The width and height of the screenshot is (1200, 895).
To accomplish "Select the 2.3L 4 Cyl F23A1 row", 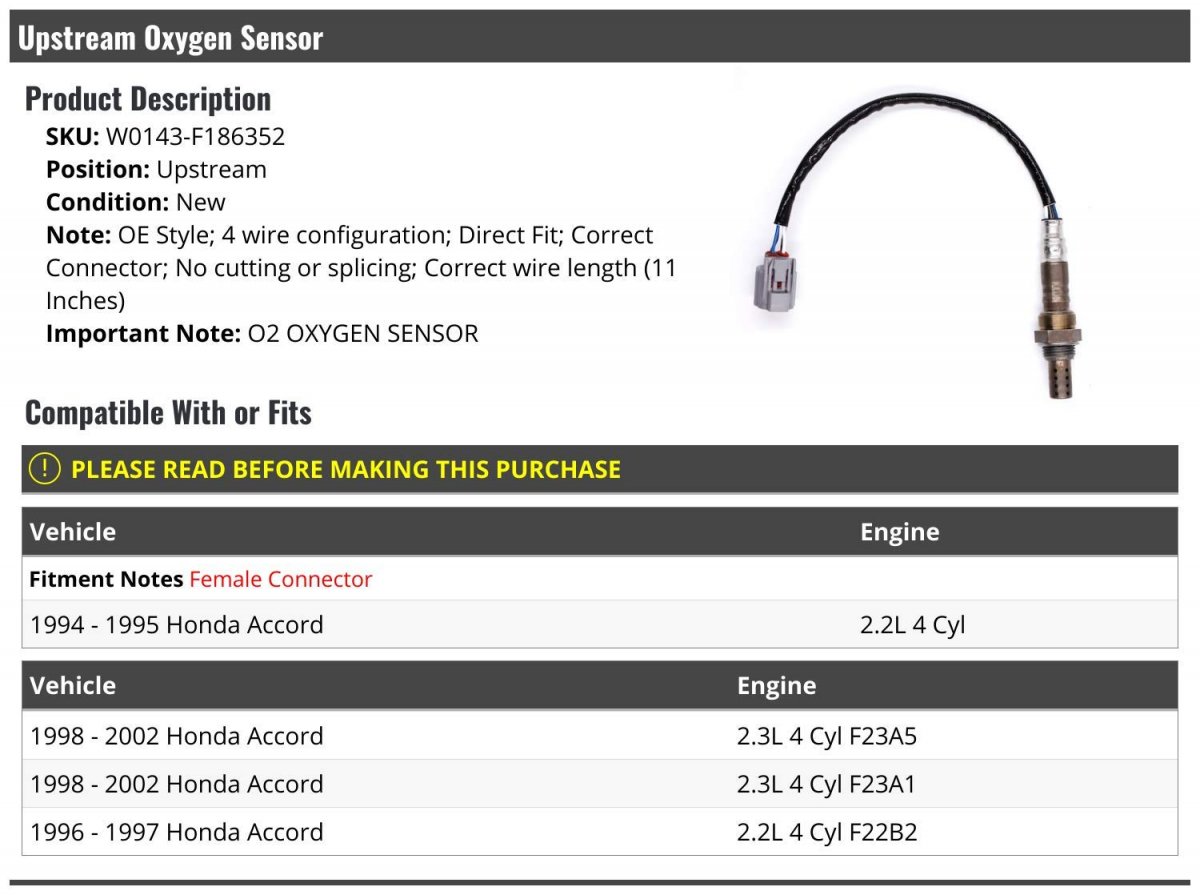I will (x=600, y=784).
